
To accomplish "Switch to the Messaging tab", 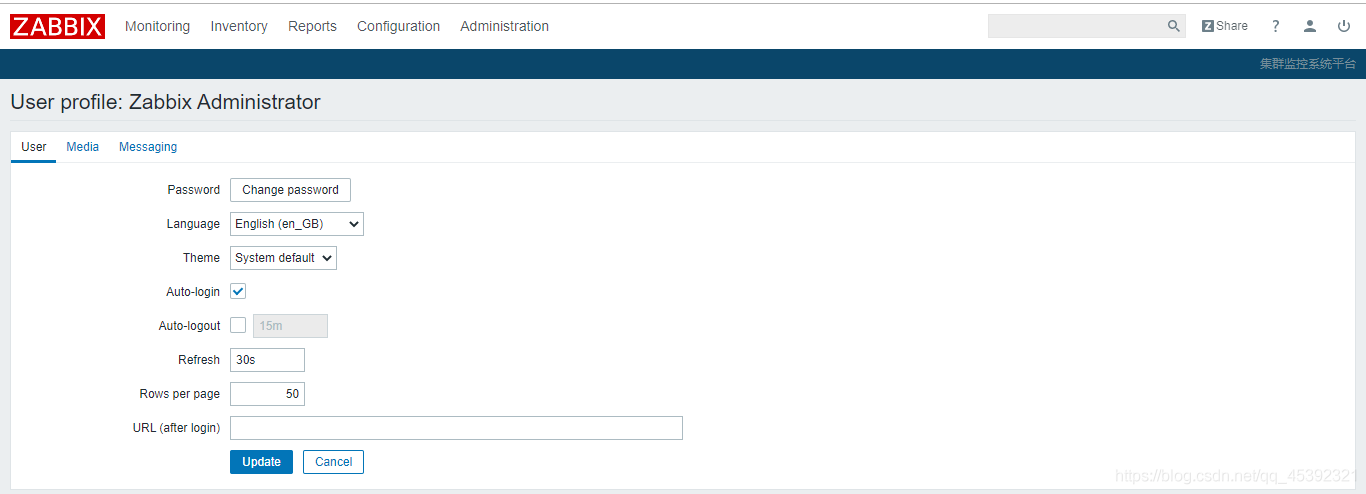I will point(148,147).
